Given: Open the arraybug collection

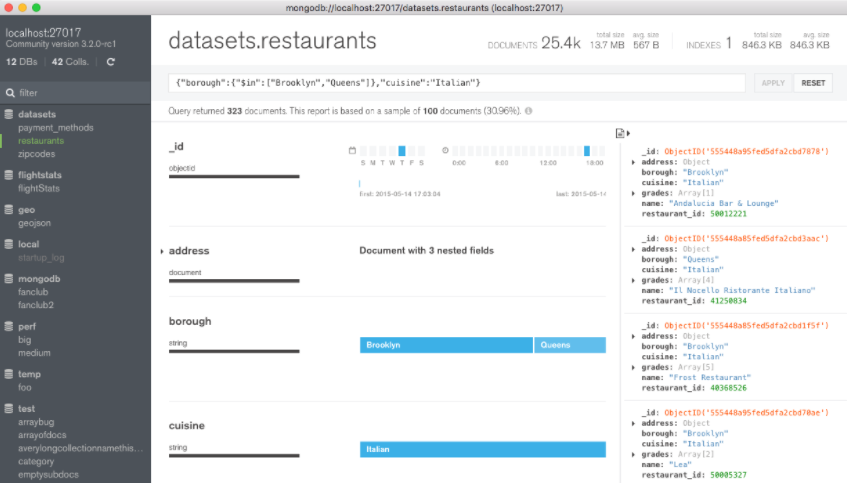Looking at the screenshot, I should pyautogui.click(x=36, y=422).
